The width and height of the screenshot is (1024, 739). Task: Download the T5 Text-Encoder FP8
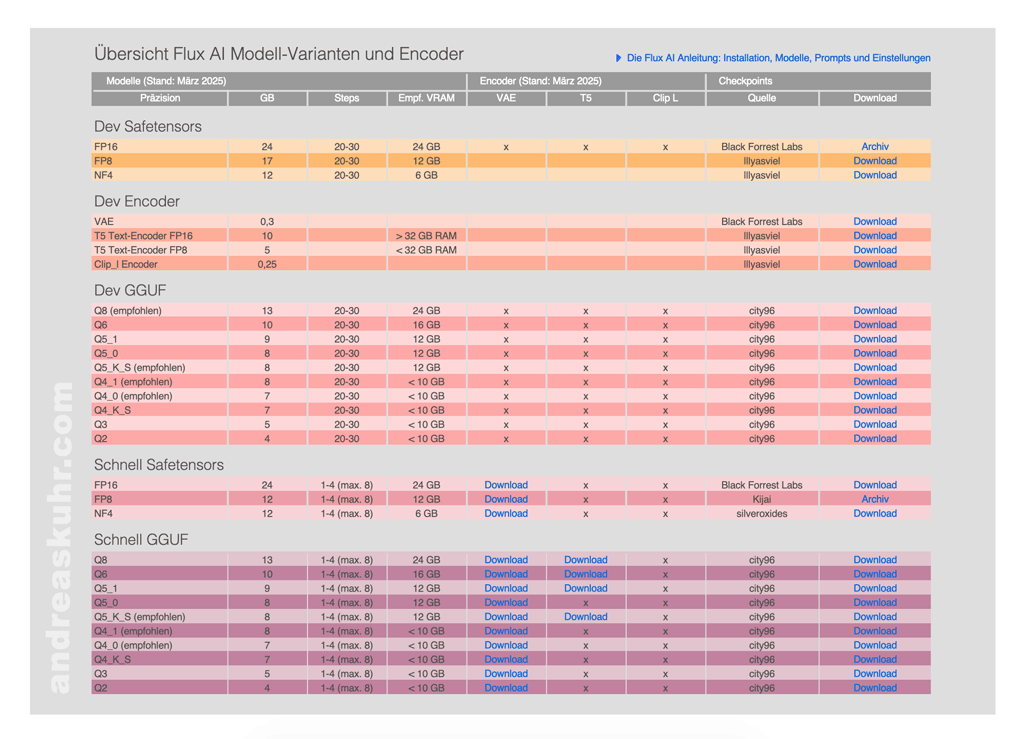point(874,251)
